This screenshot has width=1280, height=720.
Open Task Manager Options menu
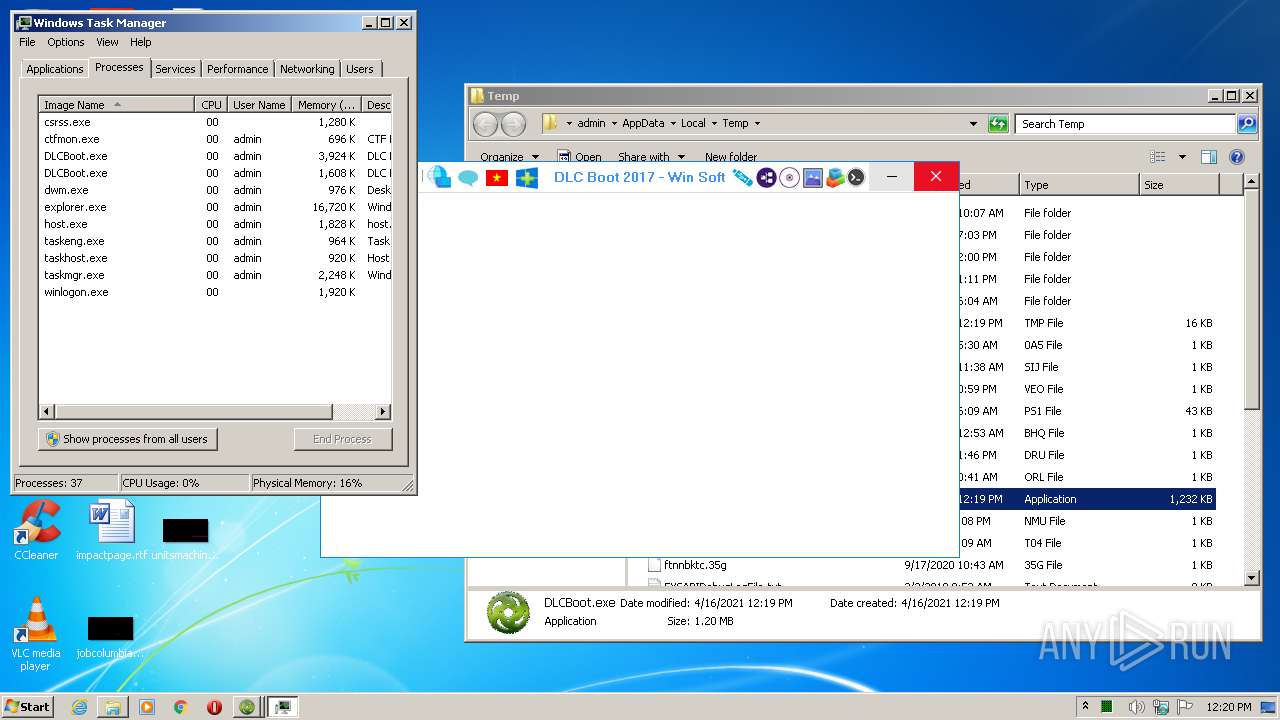pyautogui.click(x=66, y=42)
